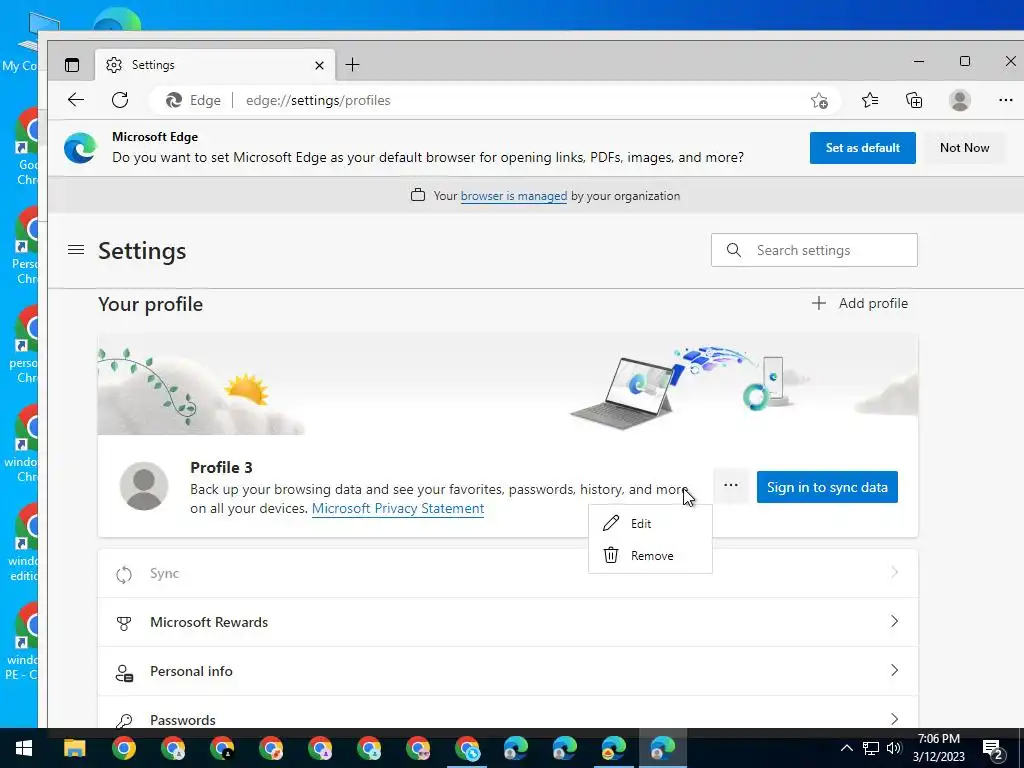The height and width of the screenshot is (768, 1024).
Task: Click Set as default button
Action: click(x=862, y=148)
